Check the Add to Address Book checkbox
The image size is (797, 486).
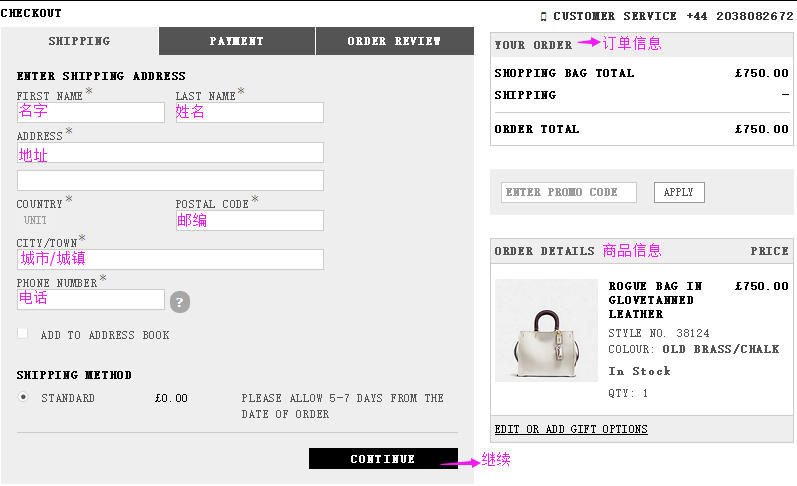22,333
